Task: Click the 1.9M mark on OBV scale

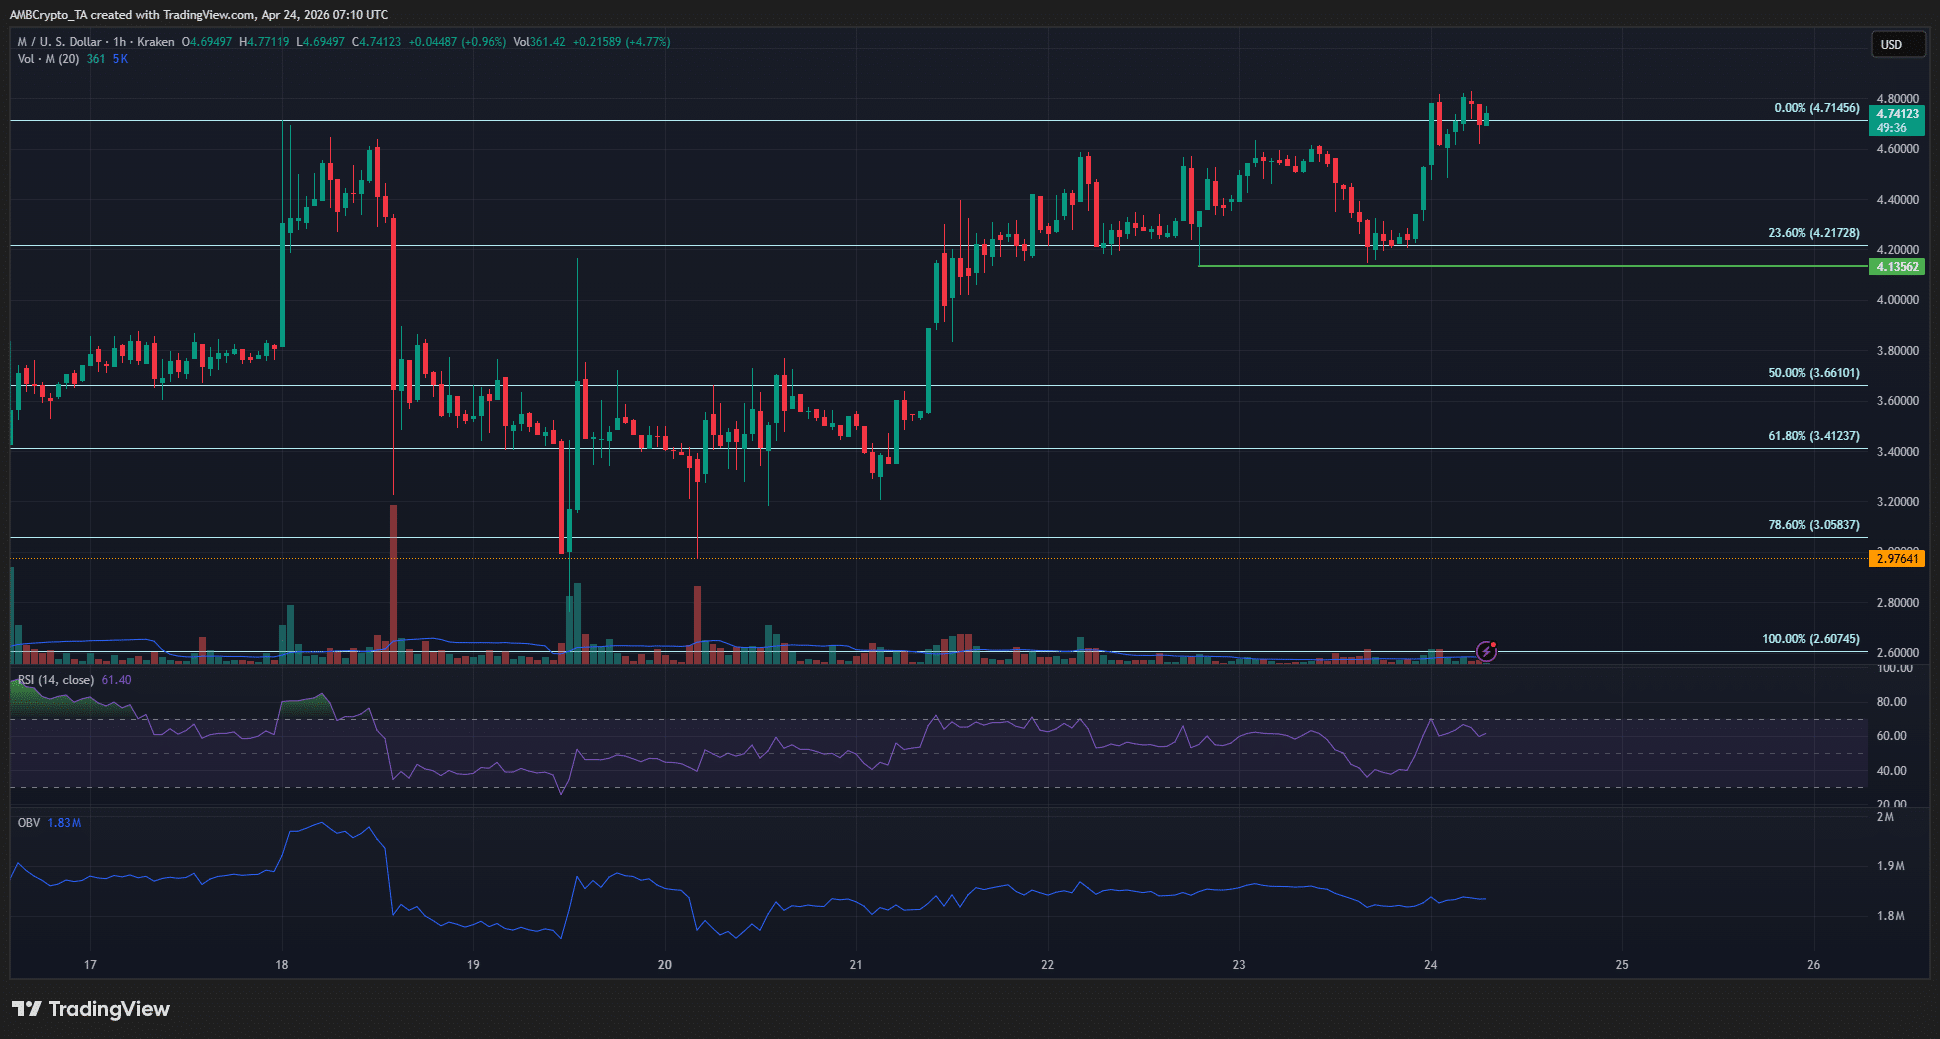Action: point(1890,866)
